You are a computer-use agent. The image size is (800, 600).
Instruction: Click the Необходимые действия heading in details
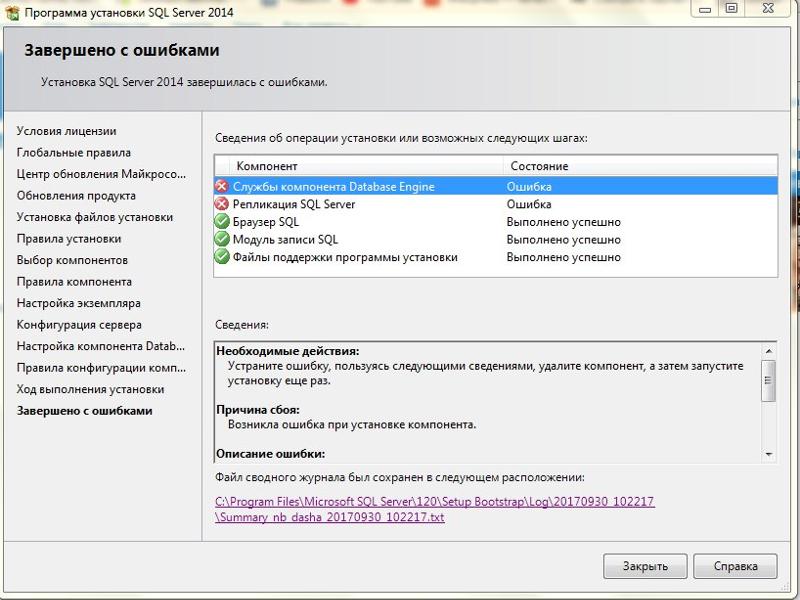[288, 351]
